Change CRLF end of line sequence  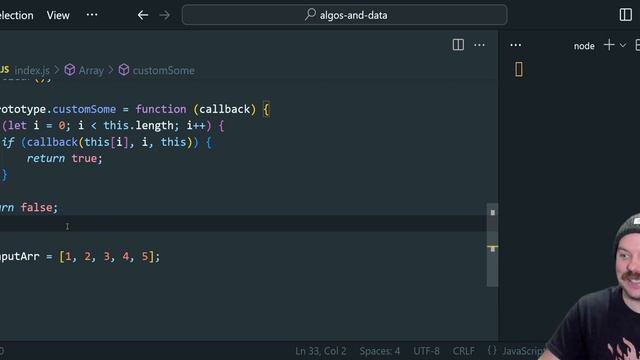pyautogui.click(x=463, y=351)
